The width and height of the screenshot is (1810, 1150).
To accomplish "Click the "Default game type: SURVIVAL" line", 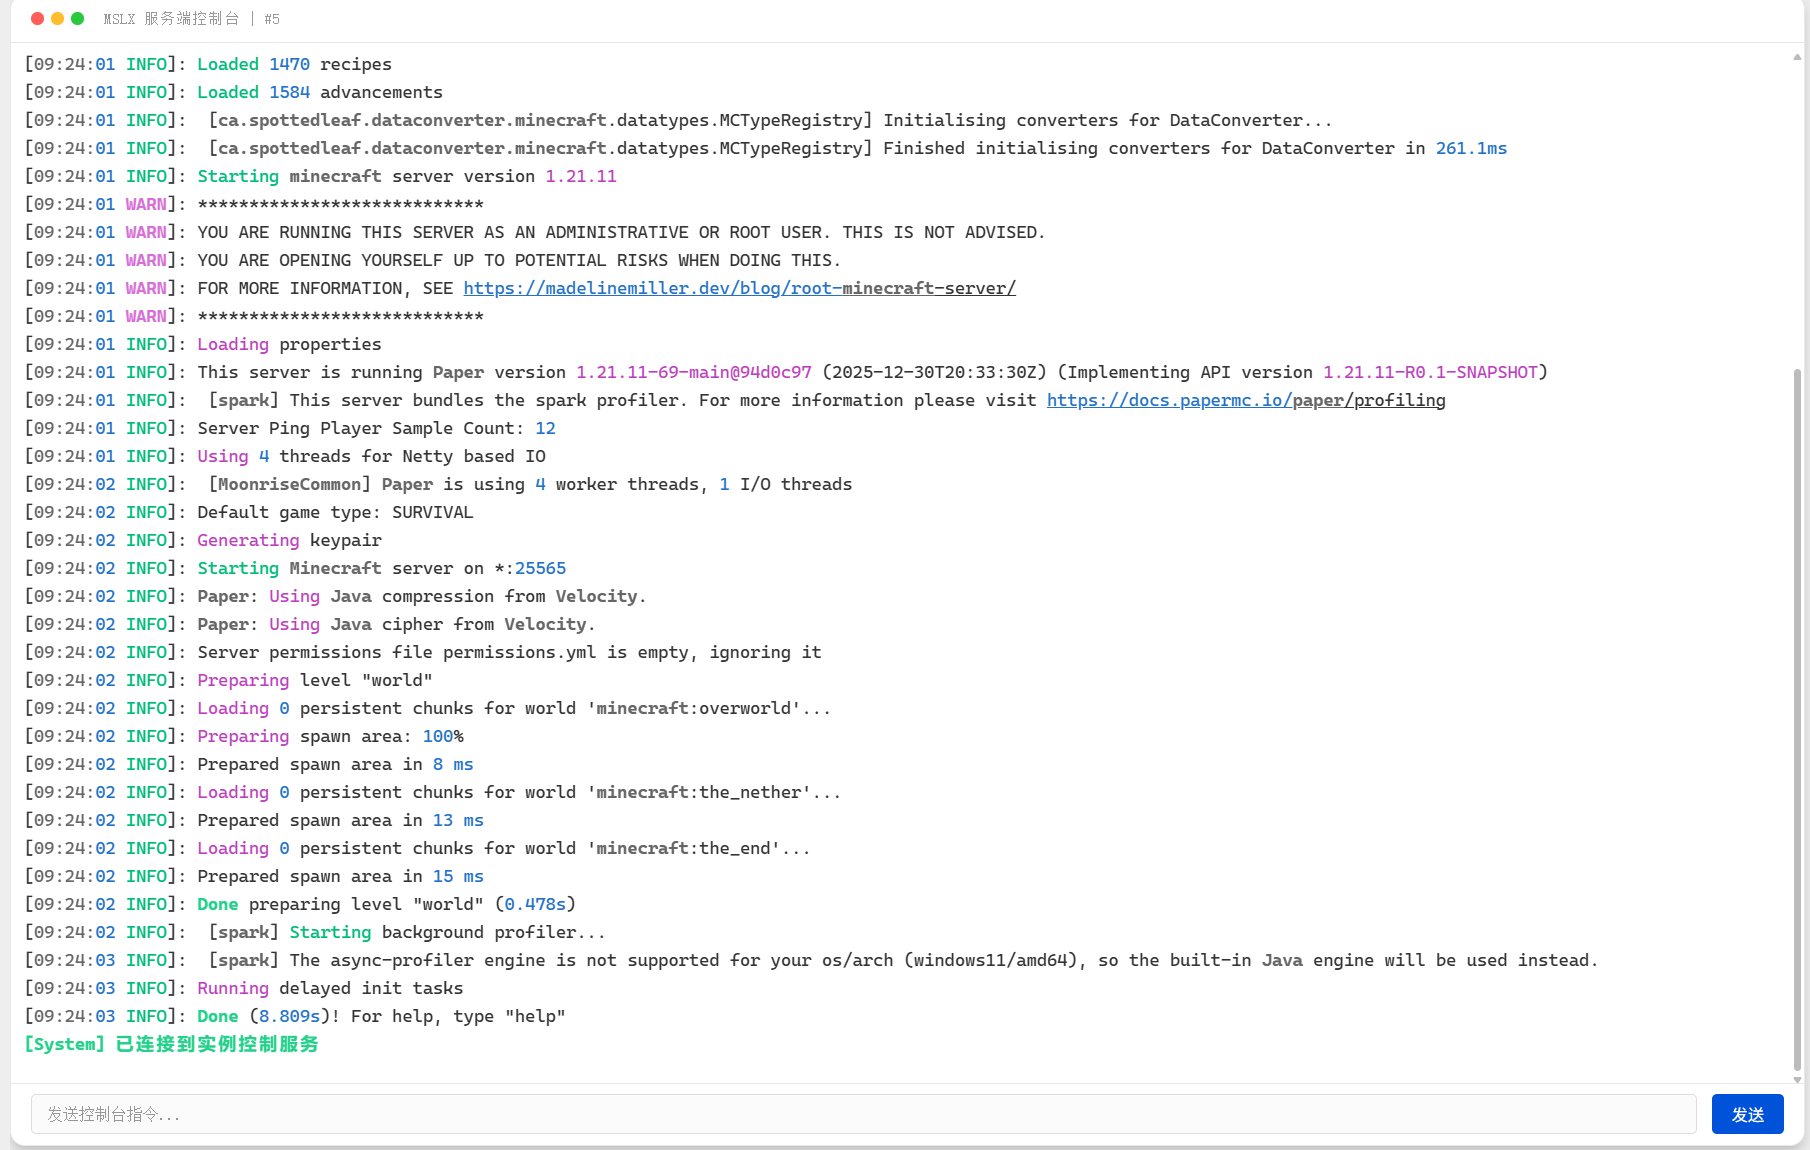I will [x=335, y=512].
